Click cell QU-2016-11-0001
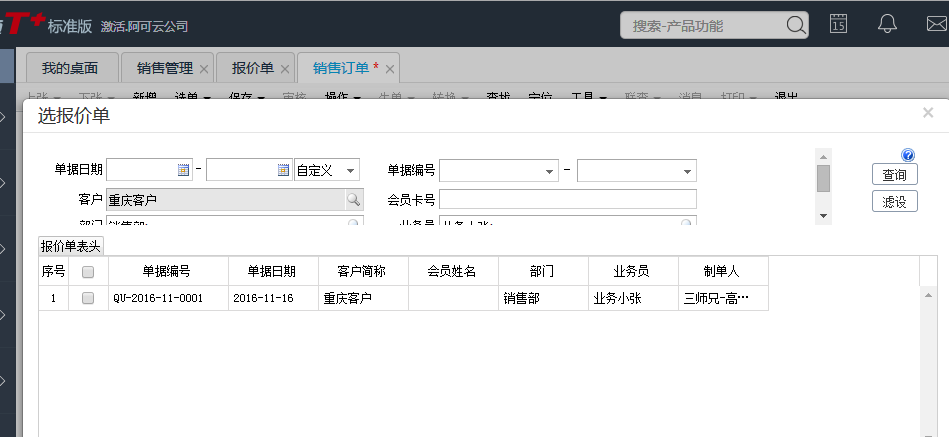The height and width of the screenshot is (437, 949). tap(168, 298)
